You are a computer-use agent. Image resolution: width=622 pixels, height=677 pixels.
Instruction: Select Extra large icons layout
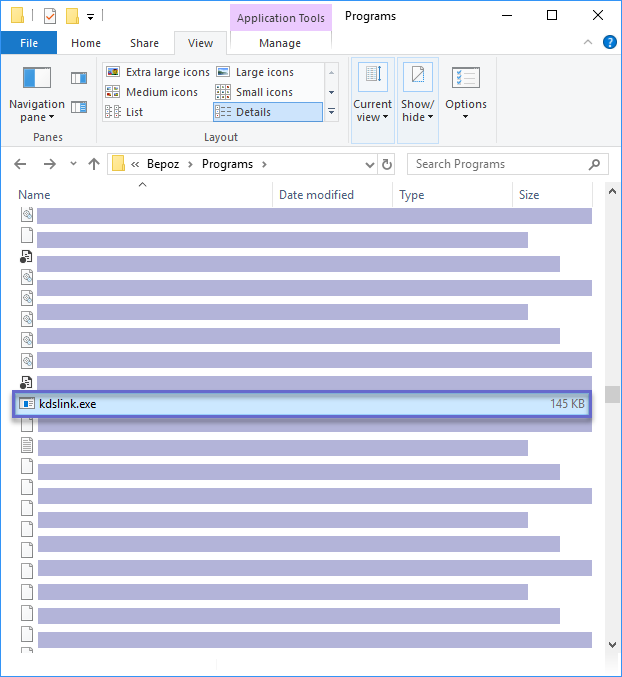(x=157, y=72)
